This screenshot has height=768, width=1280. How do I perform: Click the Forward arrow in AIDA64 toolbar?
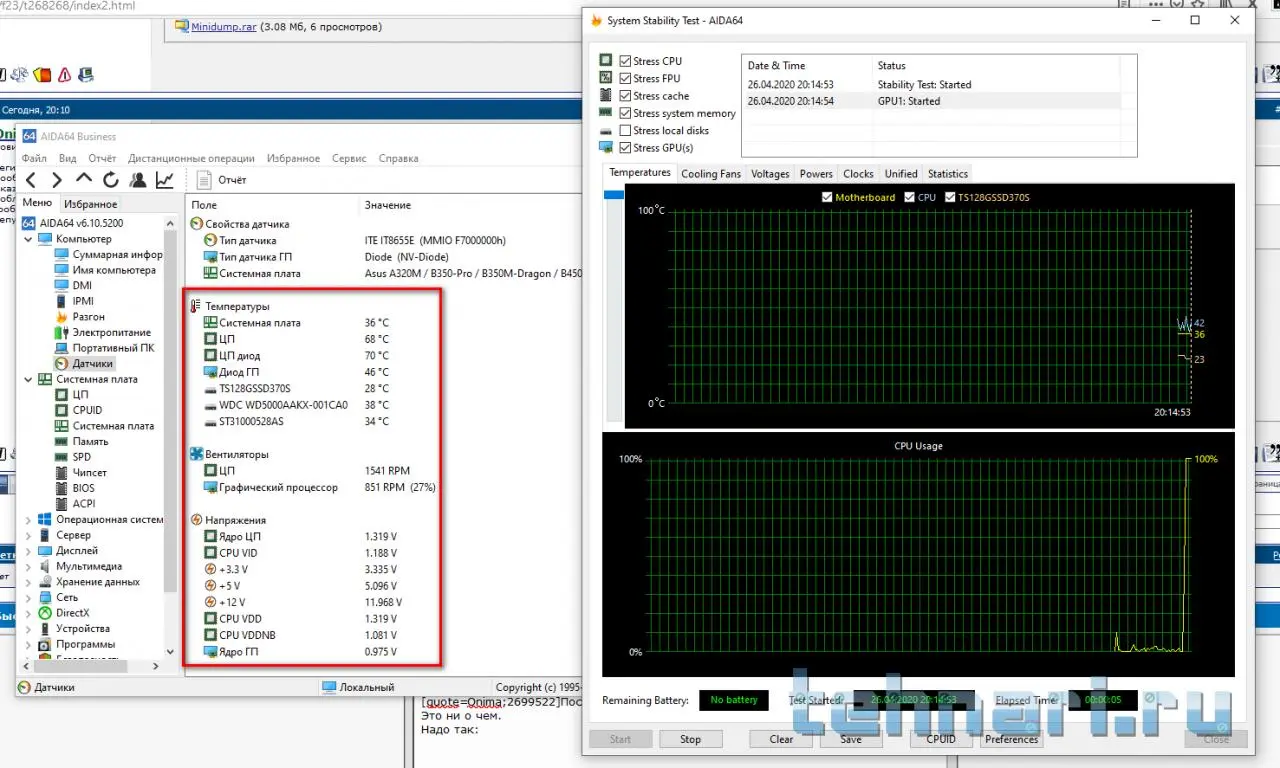point(57,180)
